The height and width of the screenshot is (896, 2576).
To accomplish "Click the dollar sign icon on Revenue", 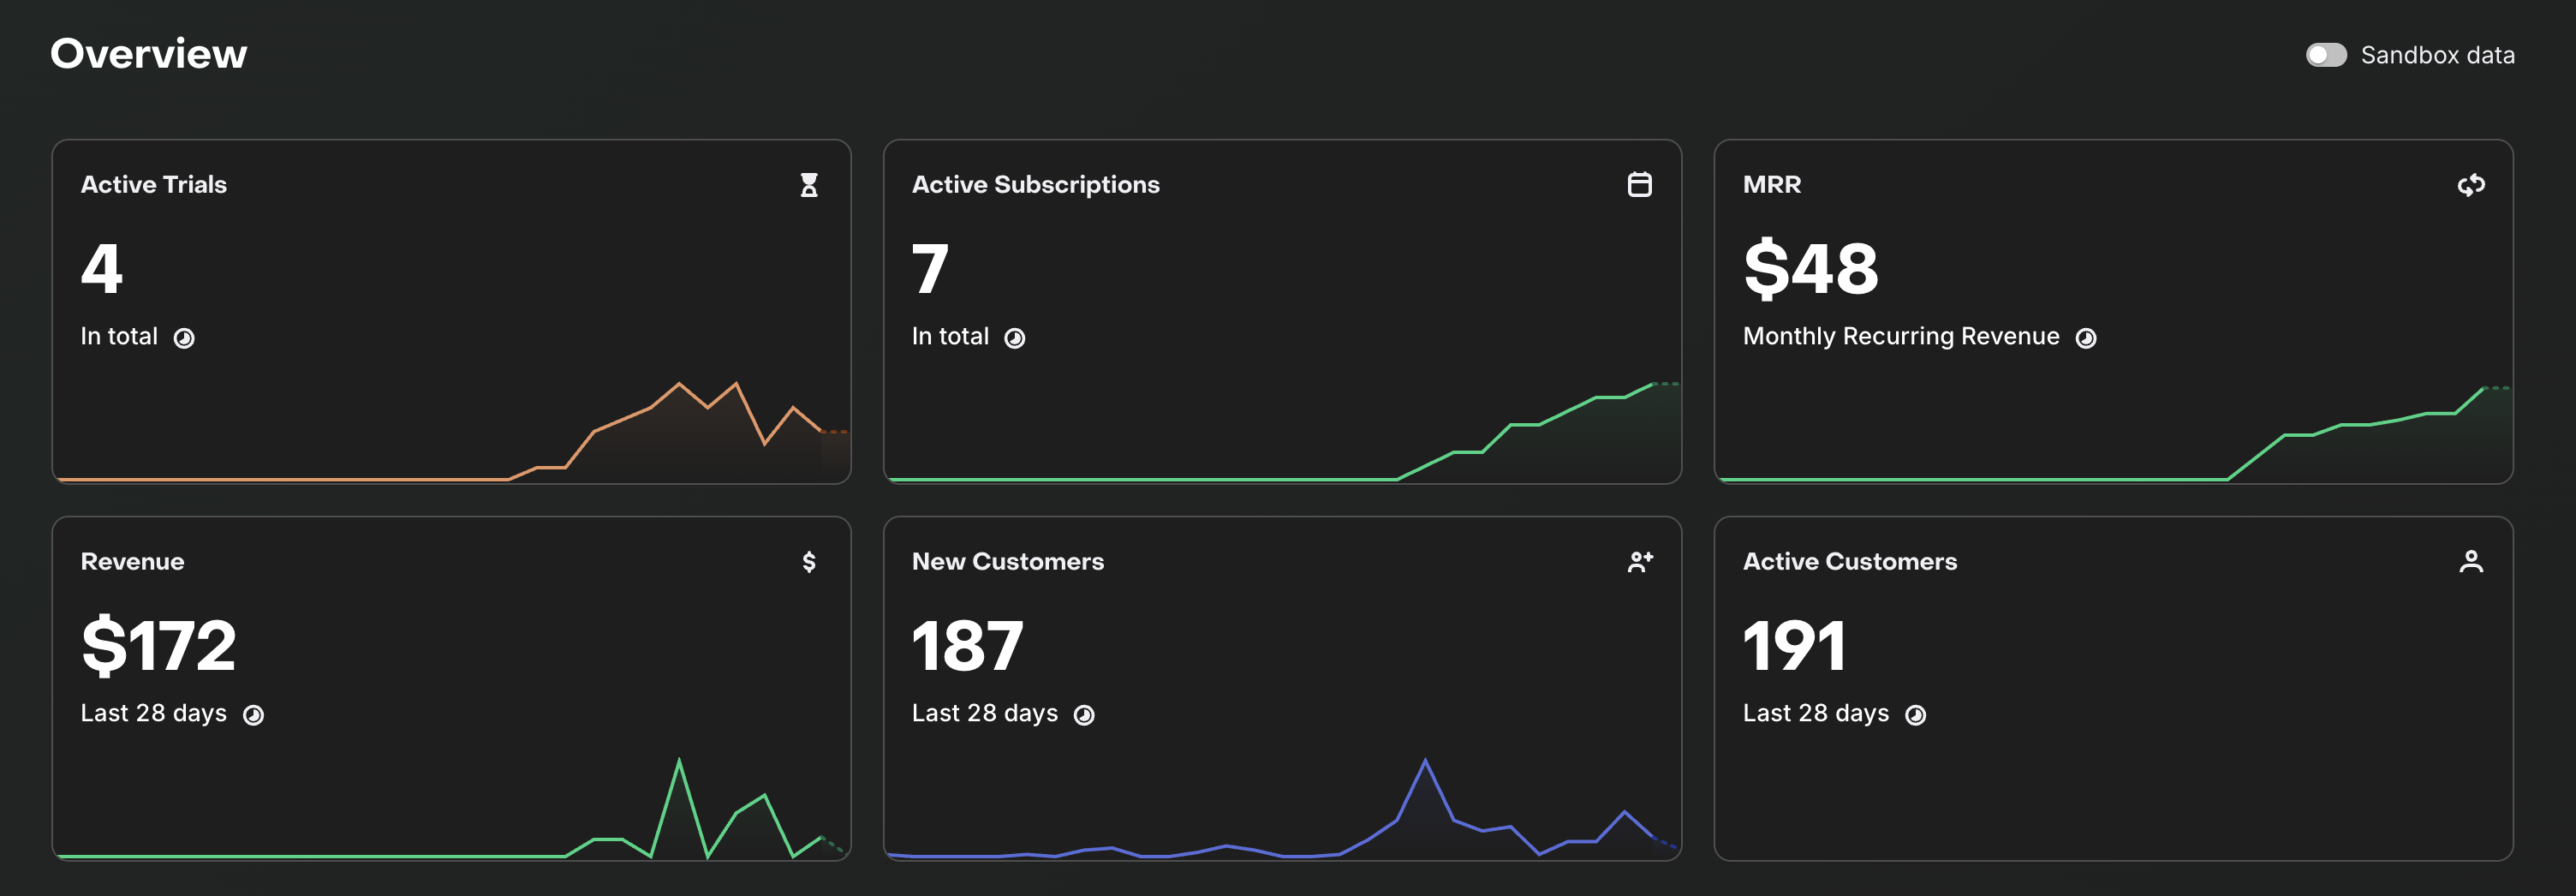I will 809,562.
